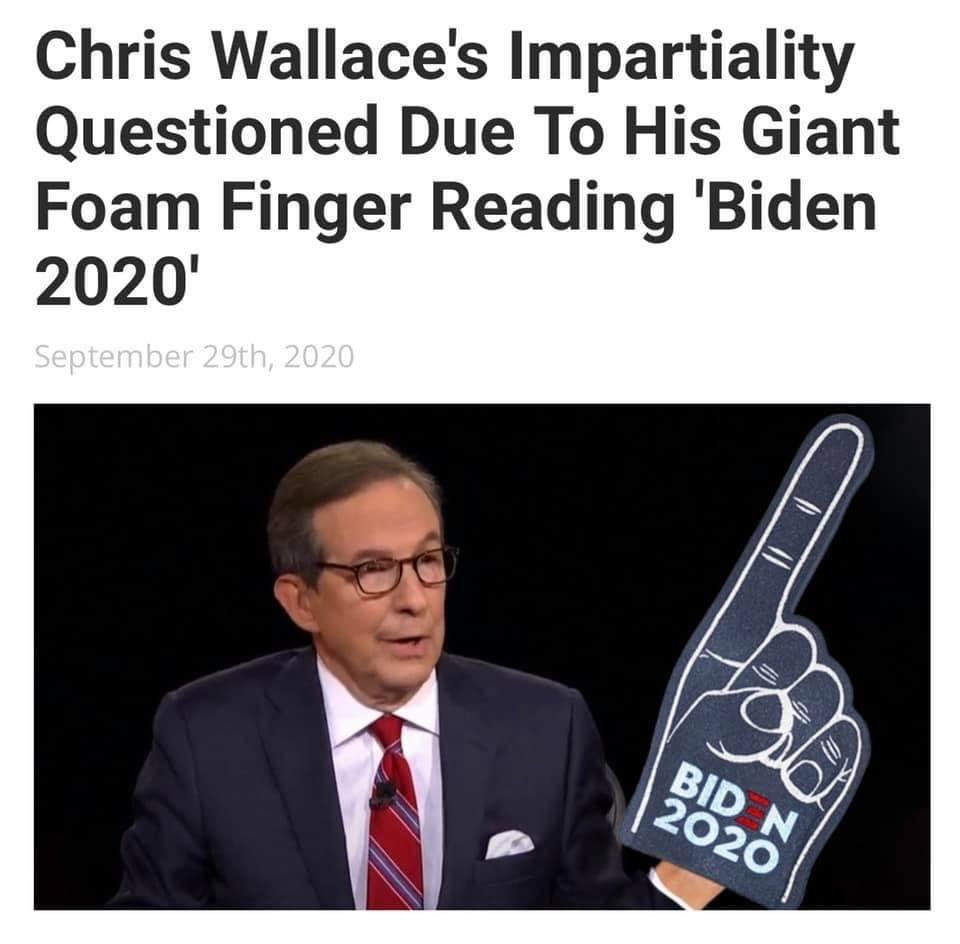This screenshot has width=960, height=944.
Task: Open the Chris Wallace article headline
Action: [467, 167]
